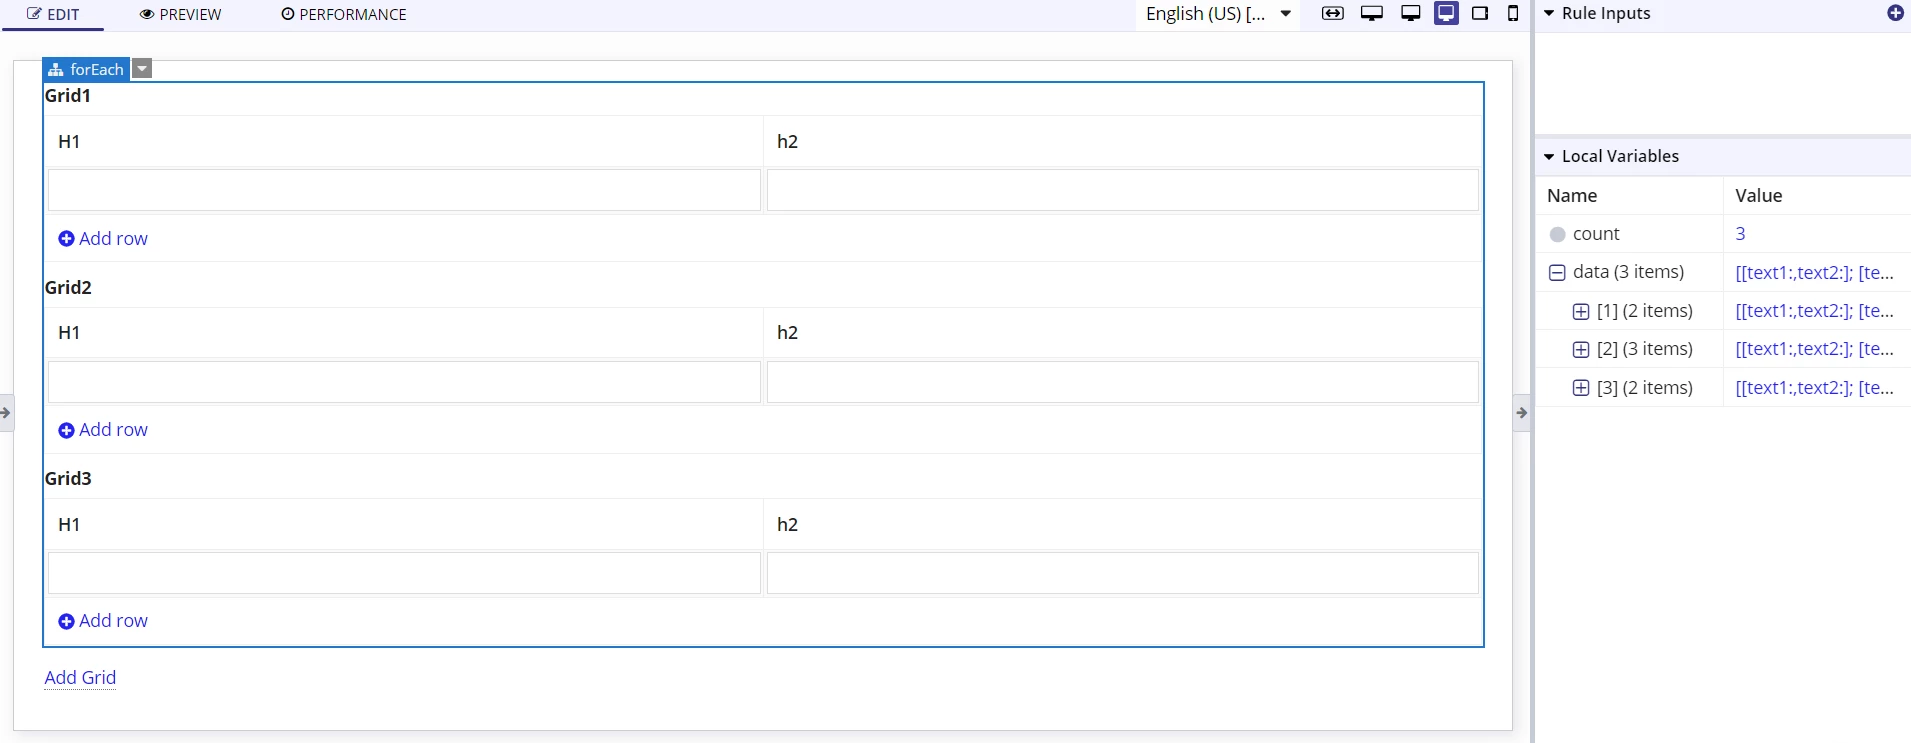The image size is (1911, 743).
Task: Toggle the second desktop monitor preview size
Action: [1410, 14]
